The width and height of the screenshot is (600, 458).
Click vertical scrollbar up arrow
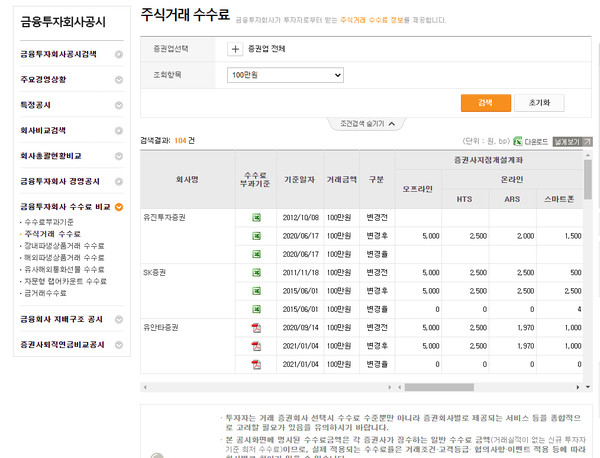(x=588, y=155)
